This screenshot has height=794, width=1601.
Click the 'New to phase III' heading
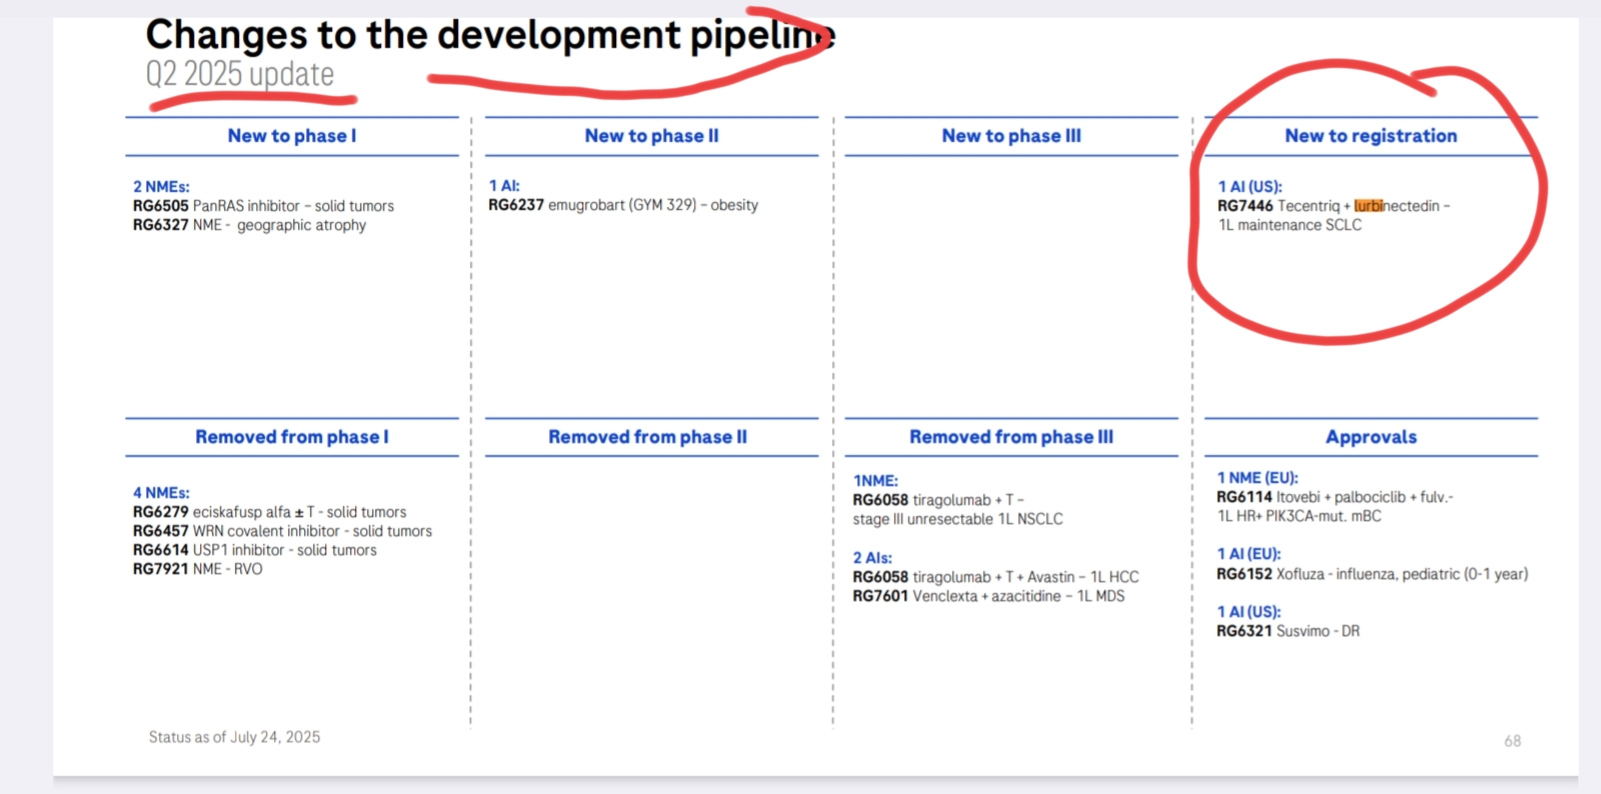point(1011,136)
